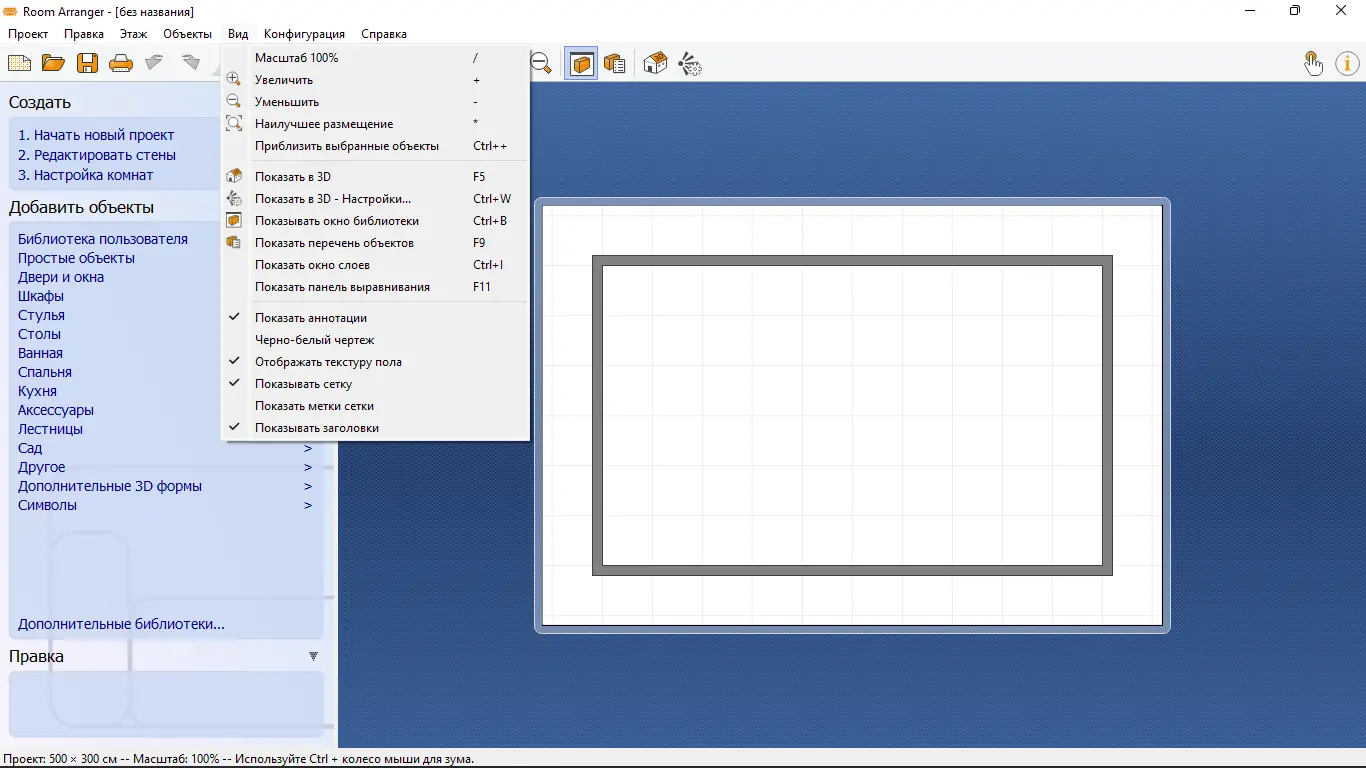Toggle «Отображать текстуру пола»
The image size is (1366, 768).
(x=375, y=362)
